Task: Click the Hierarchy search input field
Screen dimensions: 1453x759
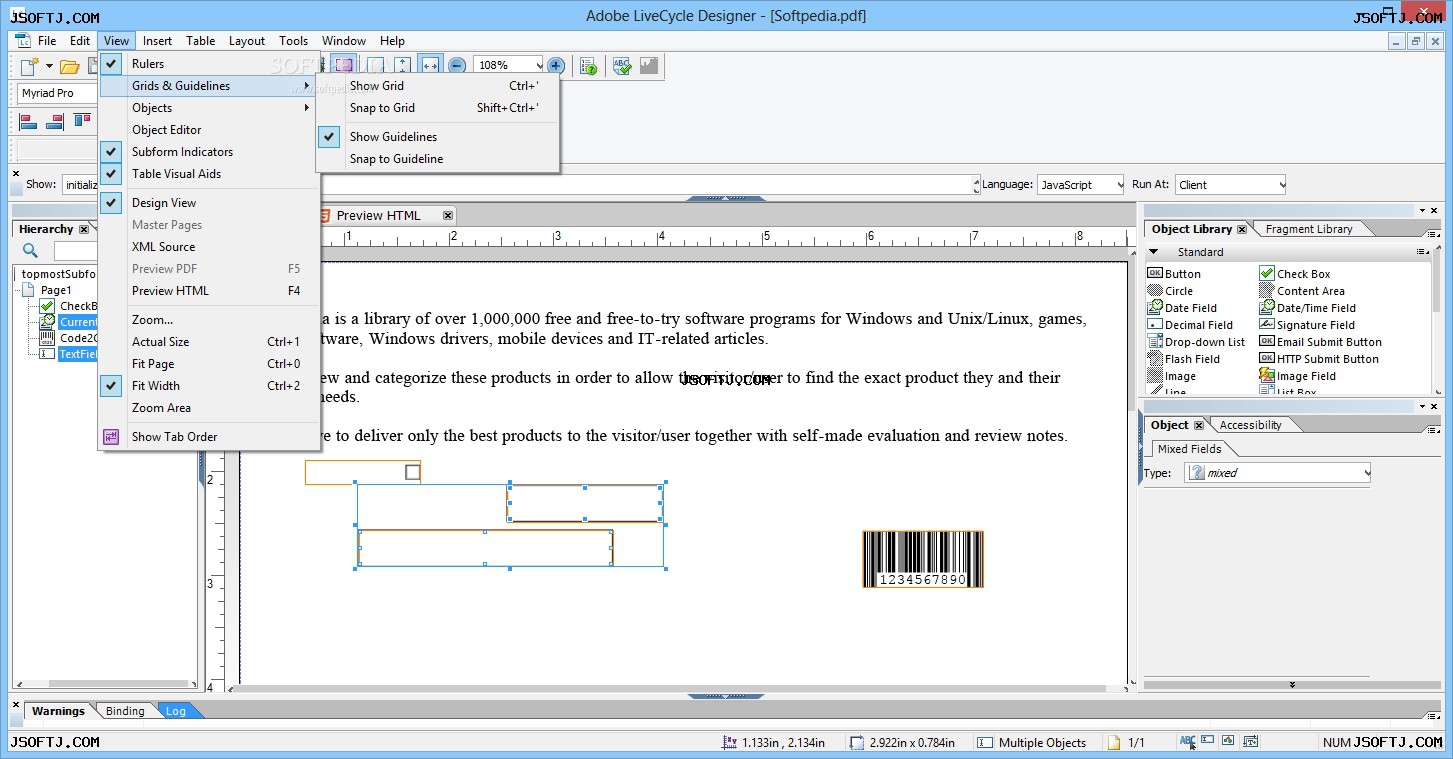Action: (x=77, y=251)
